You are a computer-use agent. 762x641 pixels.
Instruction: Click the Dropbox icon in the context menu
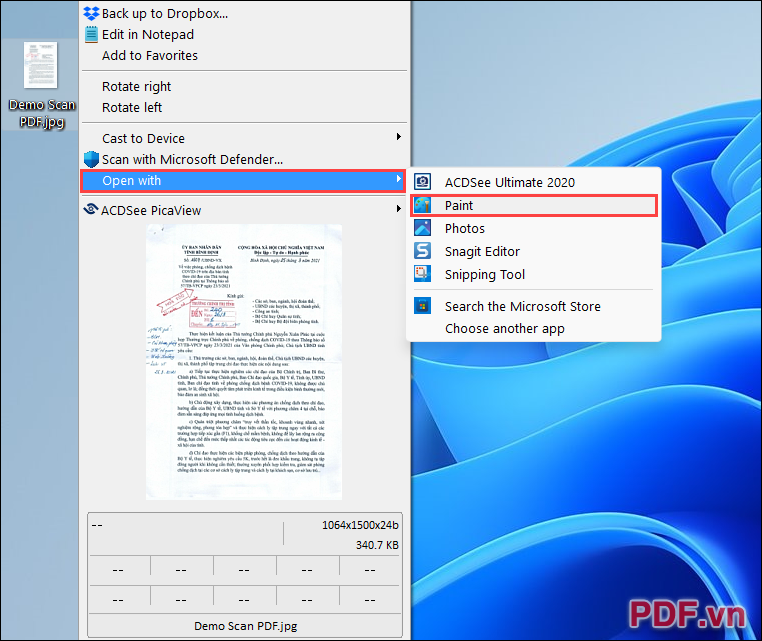click(x=91, y=13)
